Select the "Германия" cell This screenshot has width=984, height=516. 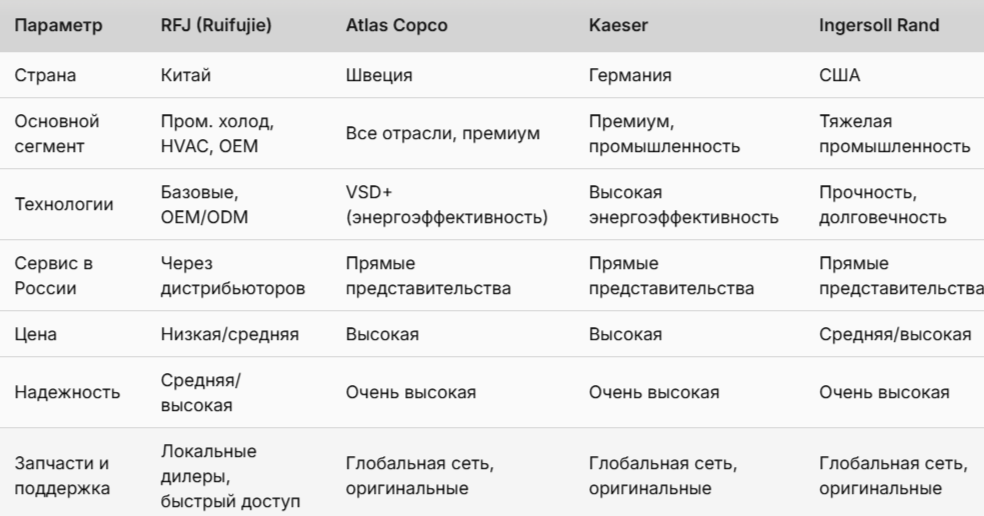pyautogui.click(x=631, y=75)
